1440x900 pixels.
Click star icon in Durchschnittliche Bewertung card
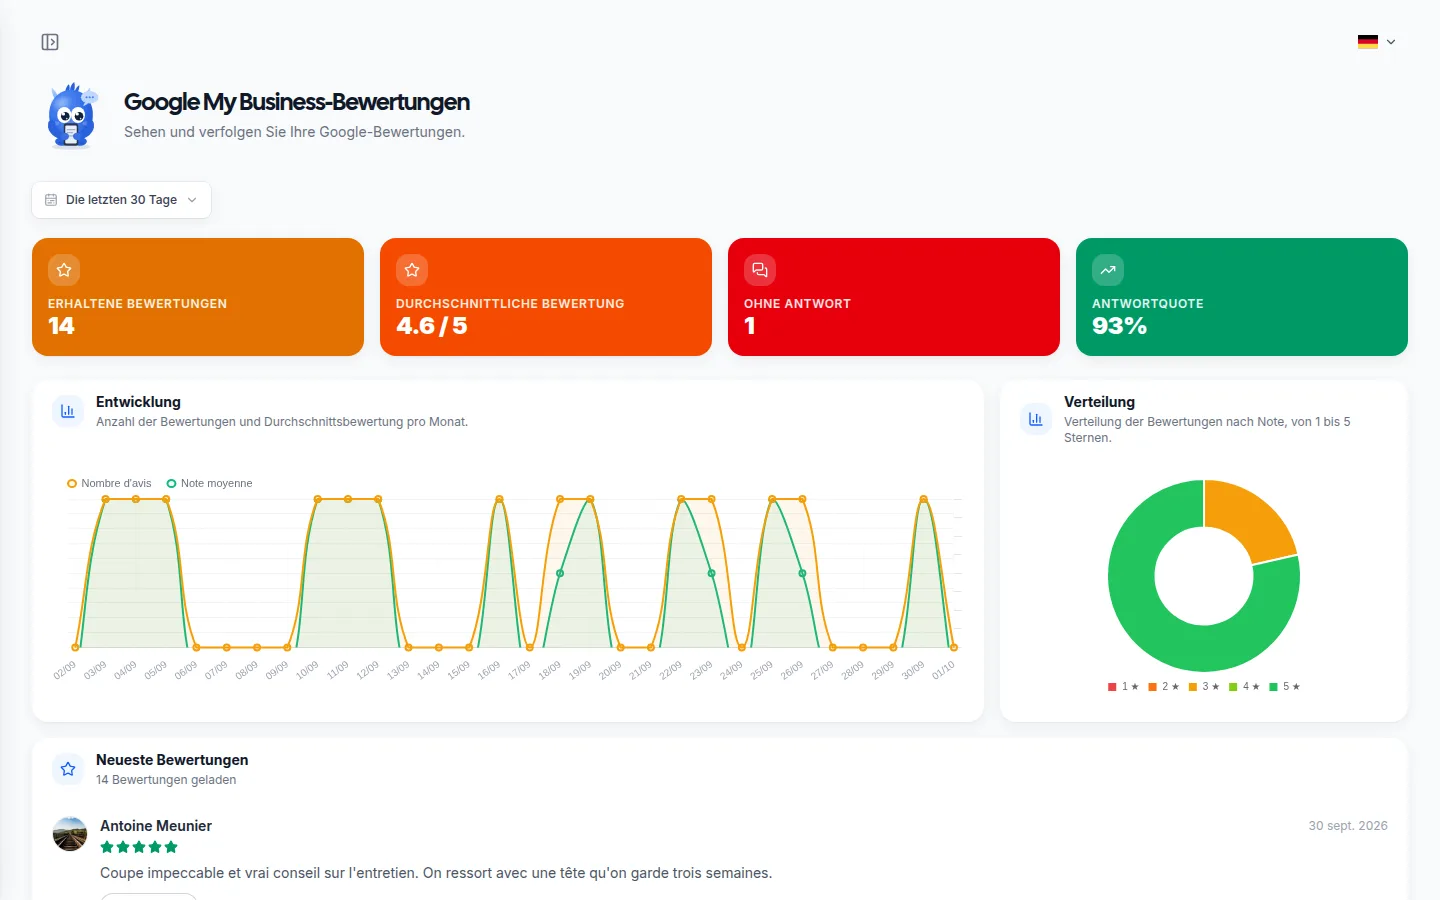point(412,270)
